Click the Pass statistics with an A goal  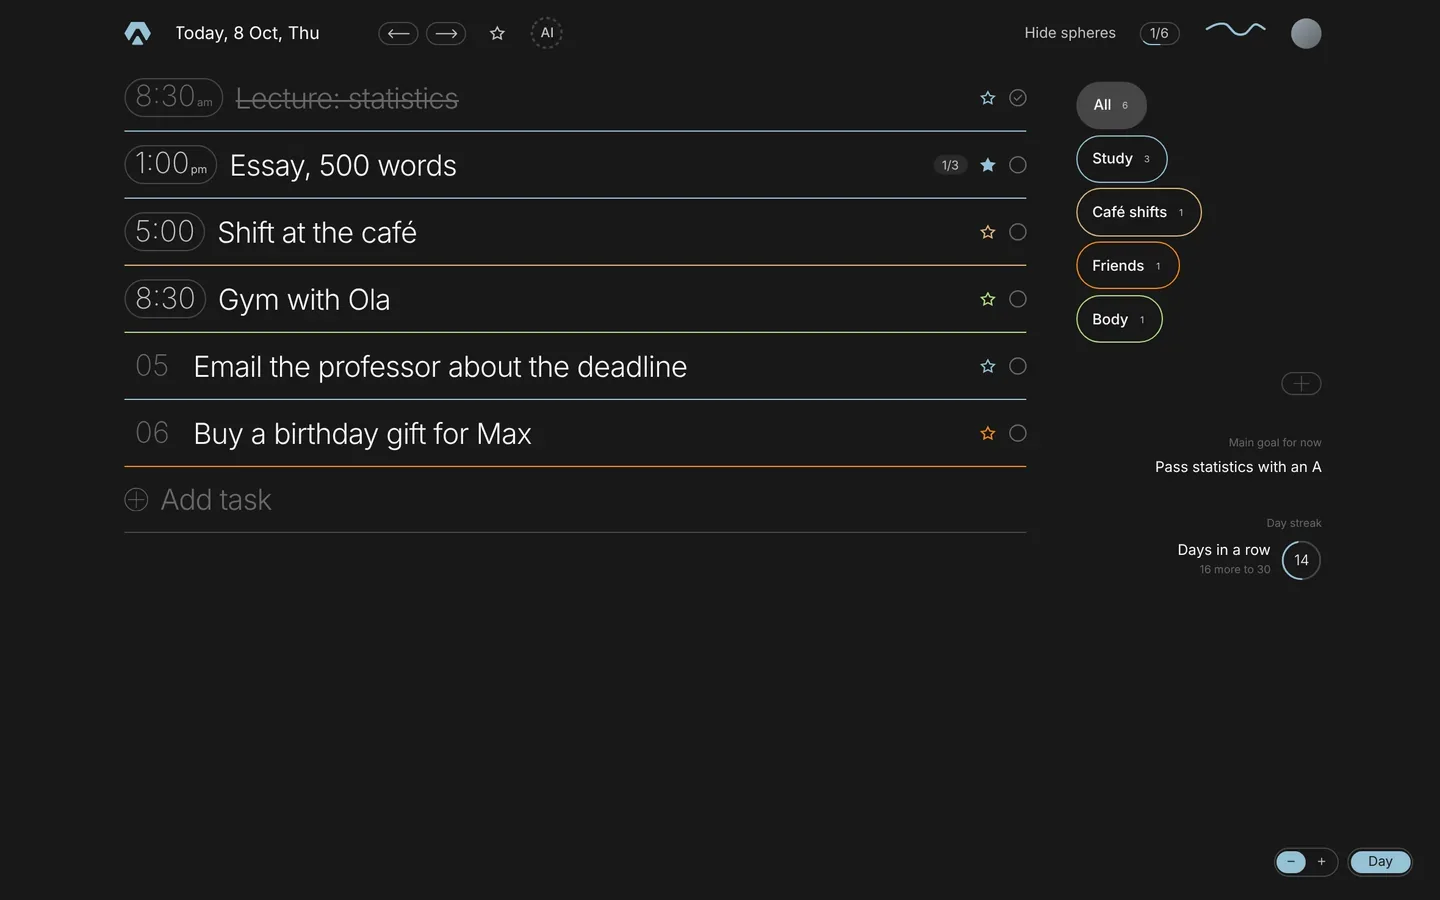(1238, 467)
